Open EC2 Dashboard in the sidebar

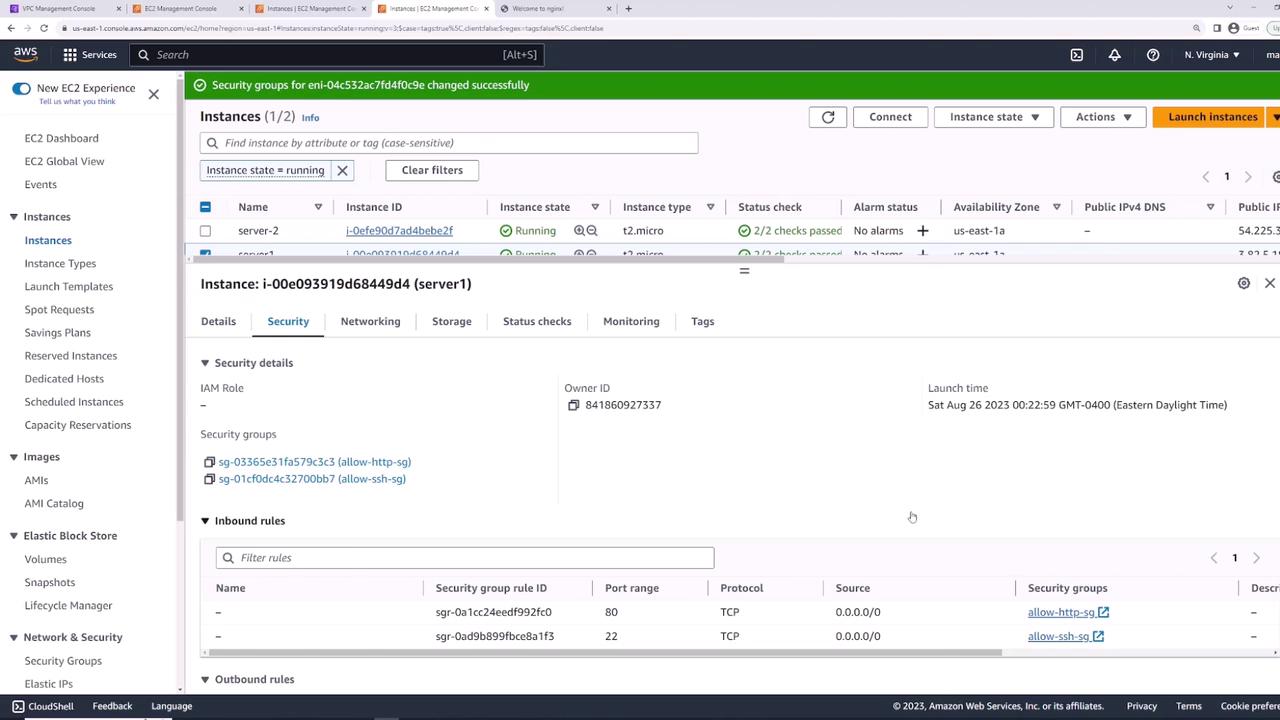[62, 139]
